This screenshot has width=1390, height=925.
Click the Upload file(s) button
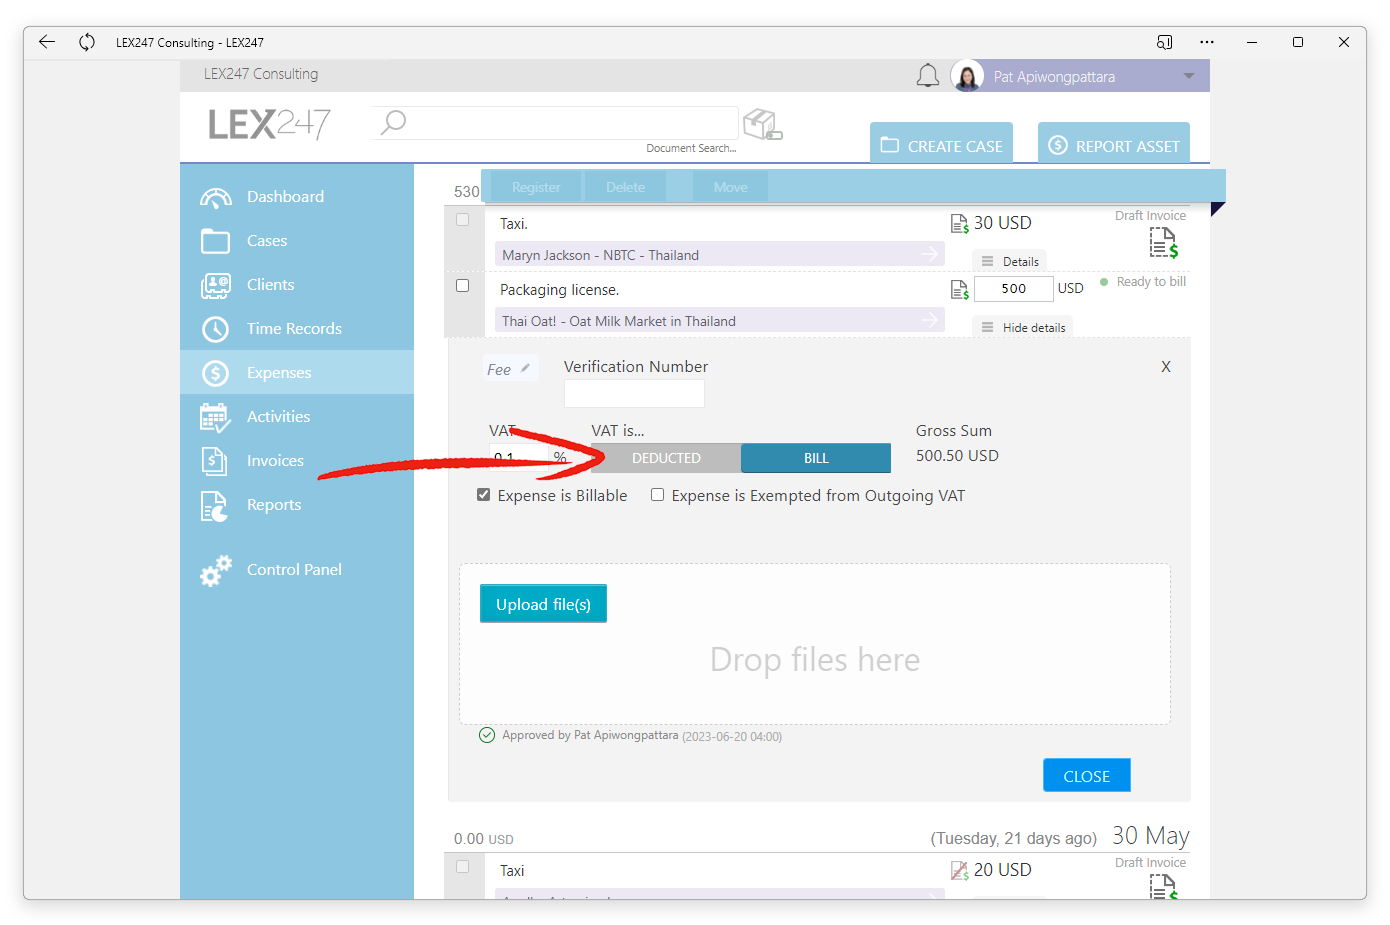tap(543, 604)
